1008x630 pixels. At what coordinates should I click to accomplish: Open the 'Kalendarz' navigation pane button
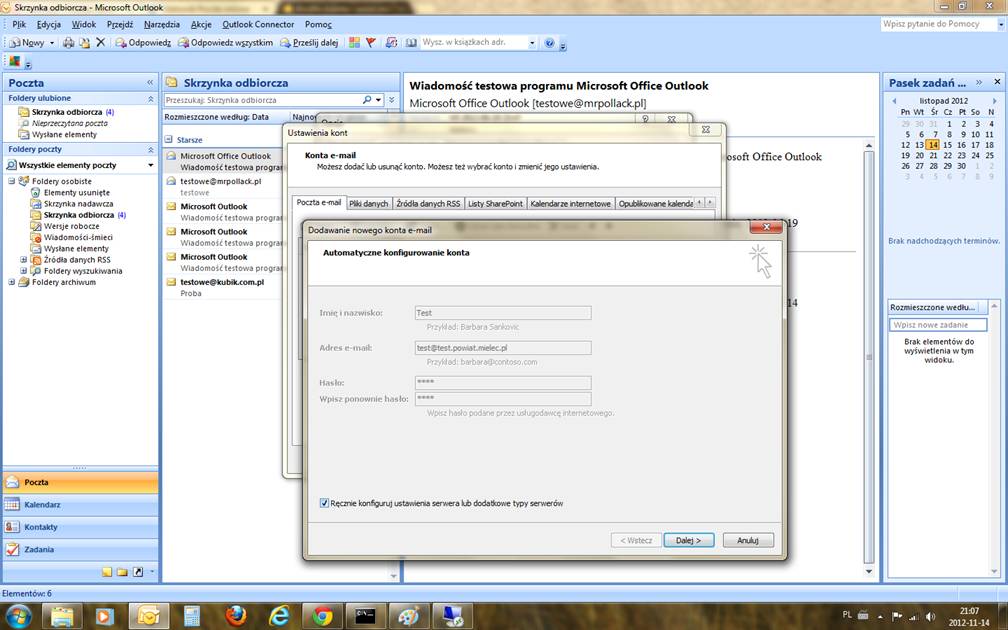click(x=80, y=505)
